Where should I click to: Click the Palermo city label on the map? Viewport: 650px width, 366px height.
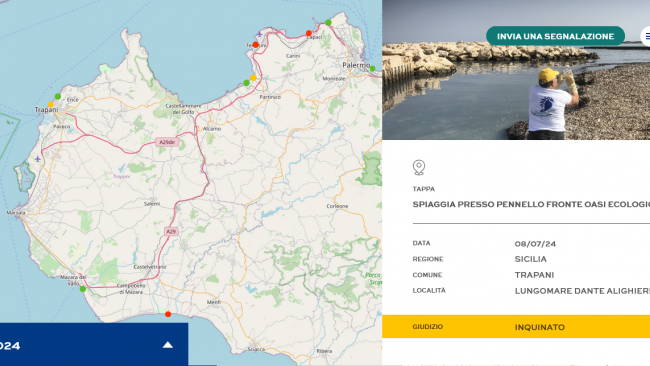click(x=356, y=65)
